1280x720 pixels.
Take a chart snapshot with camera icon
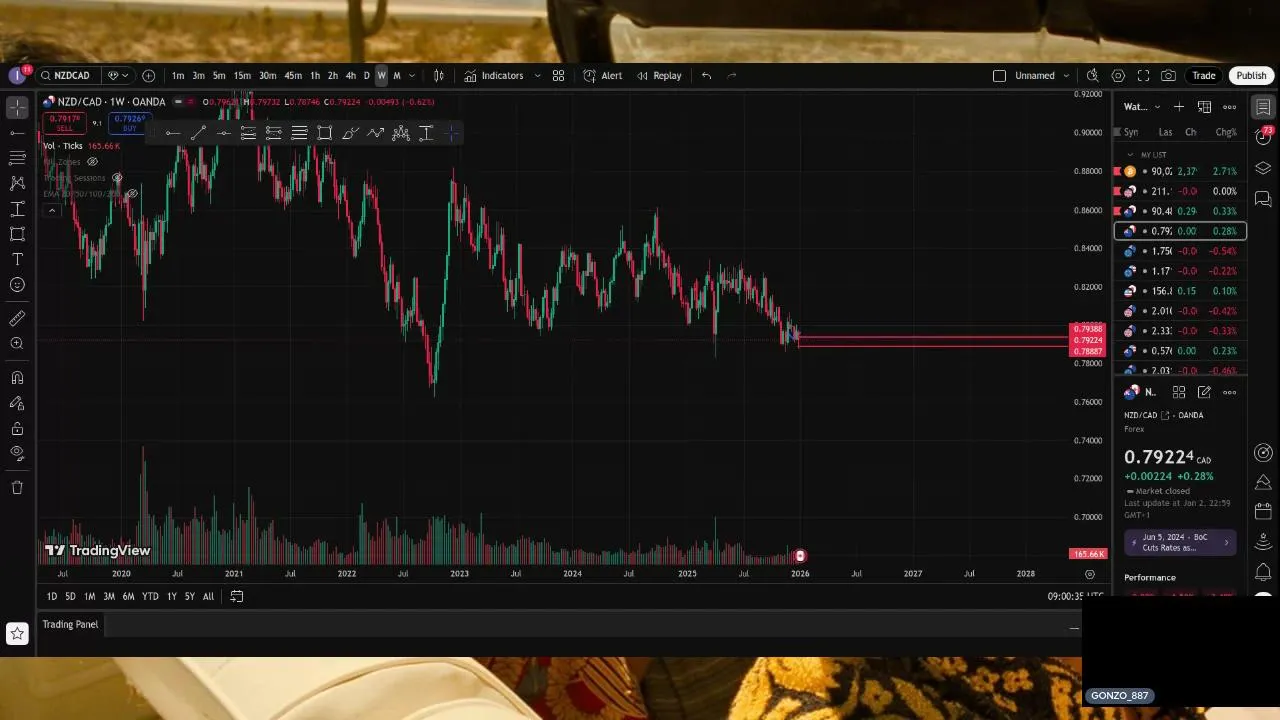tap(1168, 75)
